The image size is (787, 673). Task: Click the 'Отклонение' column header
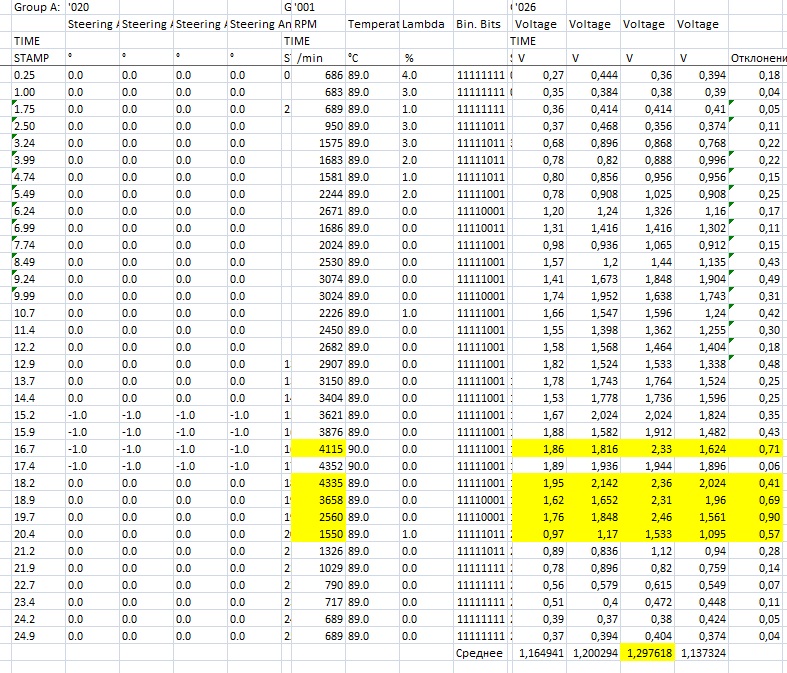pyautogui.click(x=756, y=59)
